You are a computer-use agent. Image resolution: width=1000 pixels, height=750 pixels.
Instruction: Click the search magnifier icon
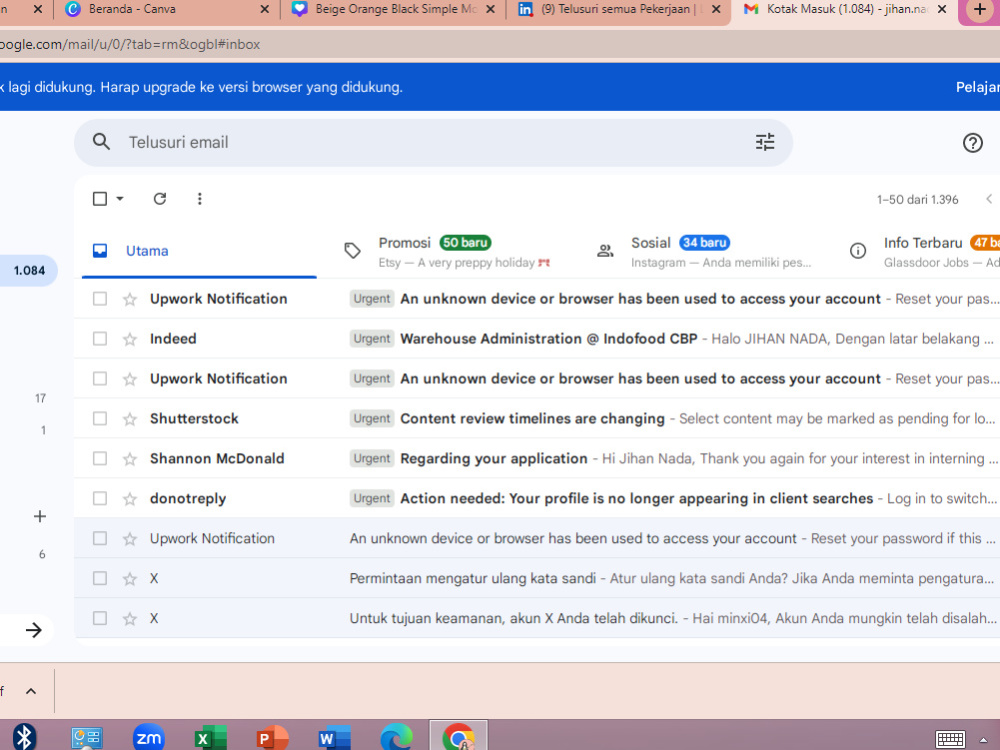point(101,142)
